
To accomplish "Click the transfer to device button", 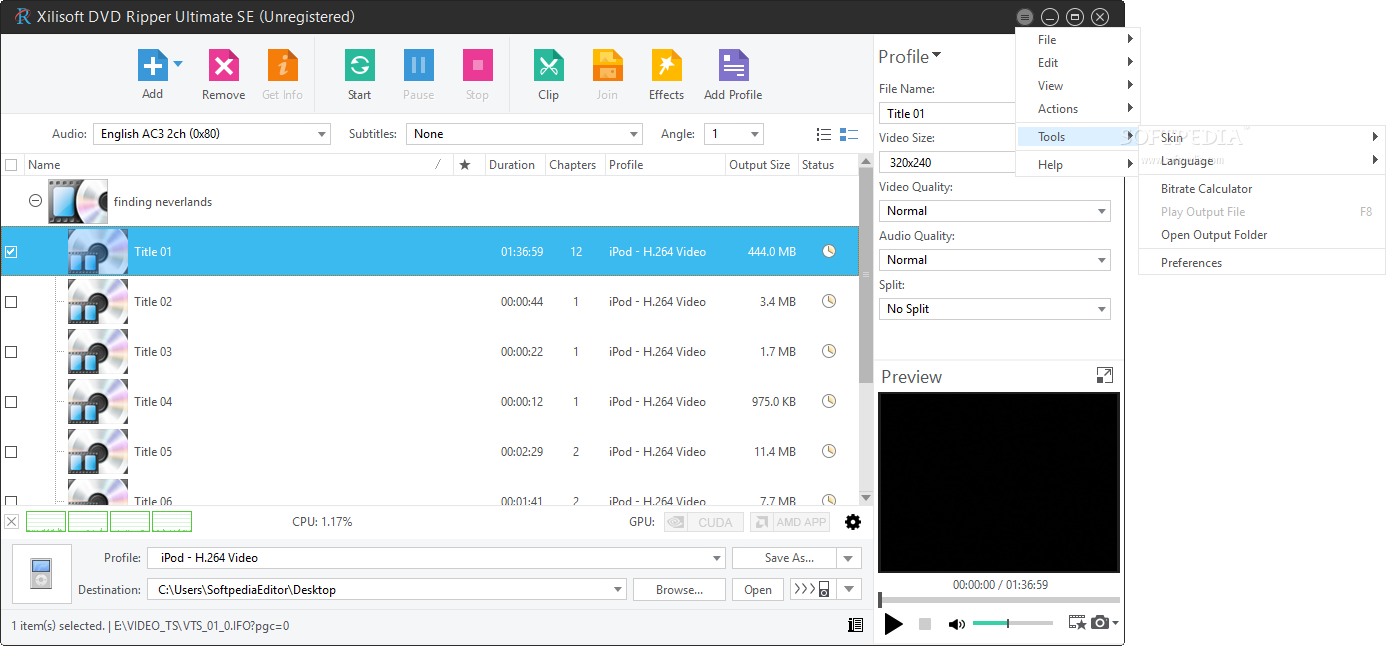I will tap(813, 589).
